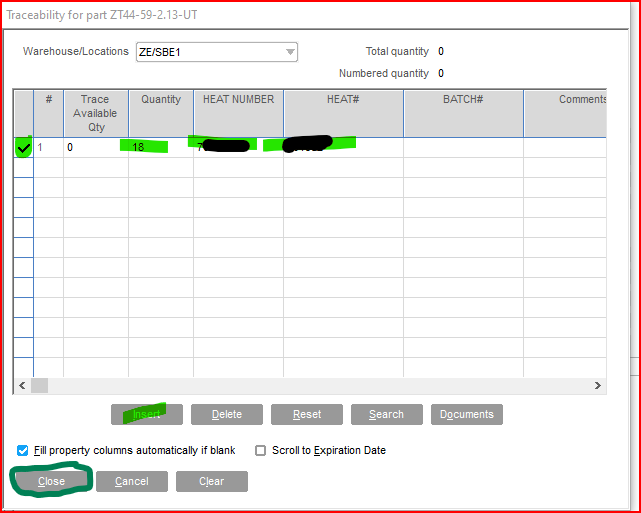Close the traceability dialog

(x=52, y=481)
